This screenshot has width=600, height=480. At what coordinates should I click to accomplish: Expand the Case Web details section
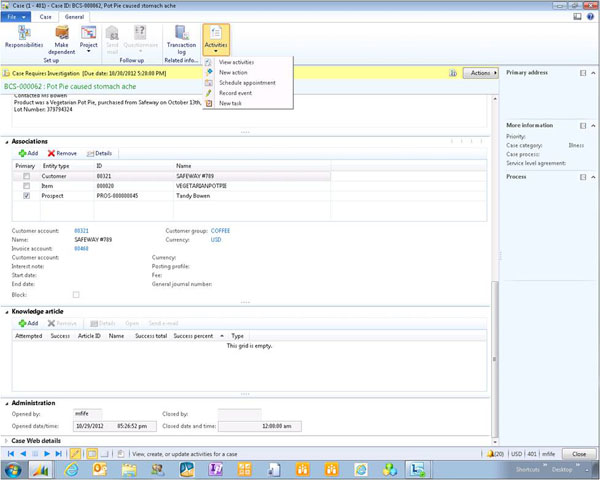coord(36,440)
